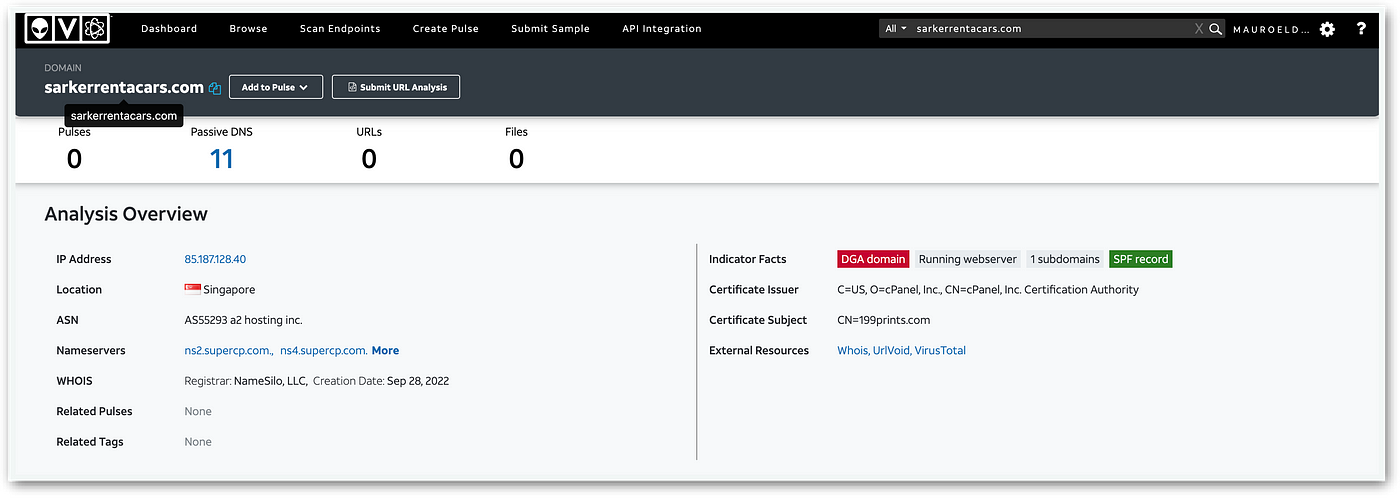This screenshot has width=1400, height=498.
Task: Click the Submit URL Analysis button
Action: 396,87
